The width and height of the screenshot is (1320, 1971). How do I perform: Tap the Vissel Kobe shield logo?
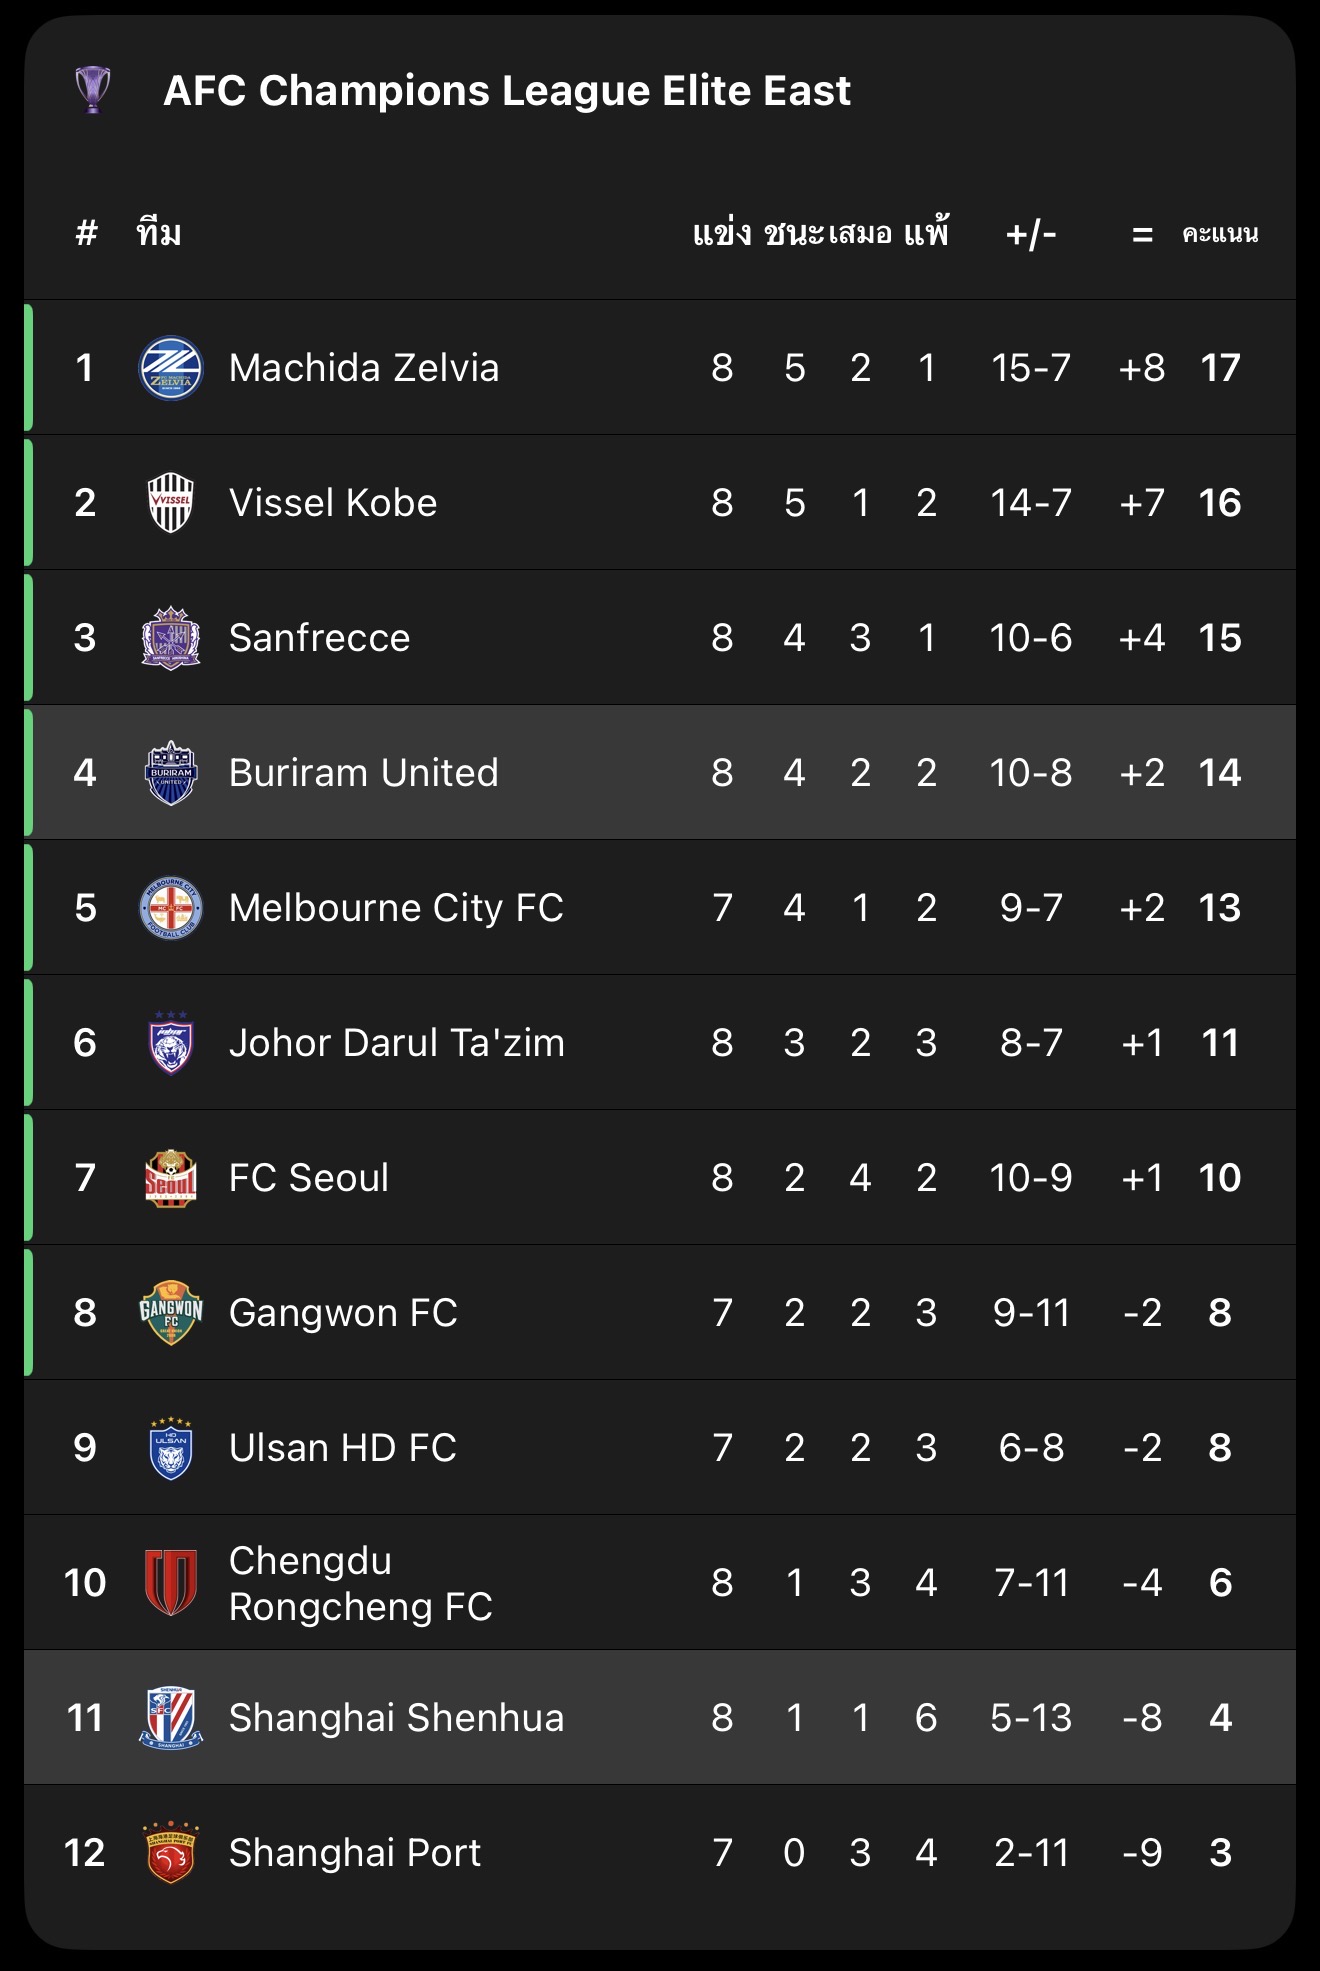[171, 503]
